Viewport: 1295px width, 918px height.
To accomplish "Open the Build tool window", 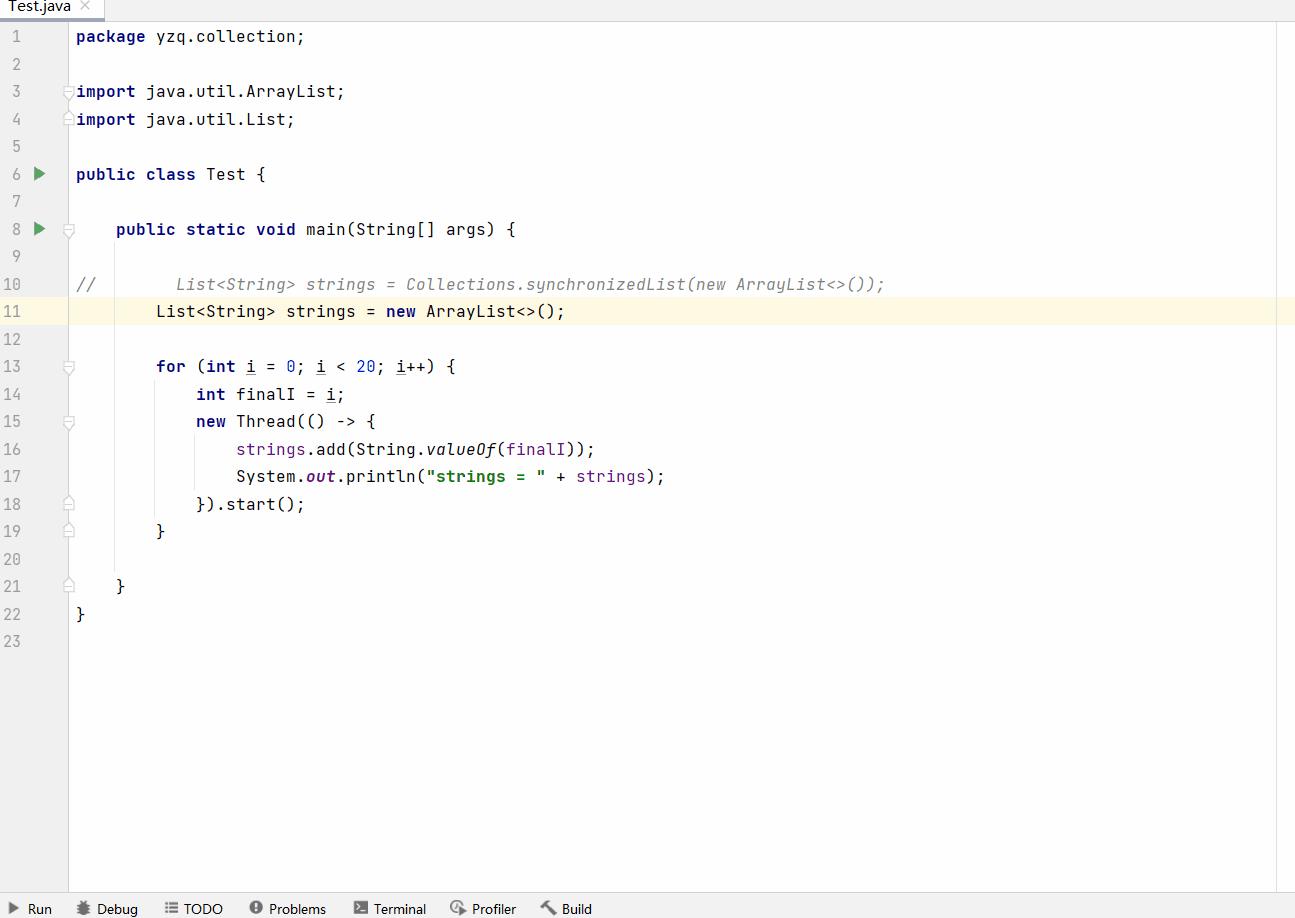I will (567, 908).
